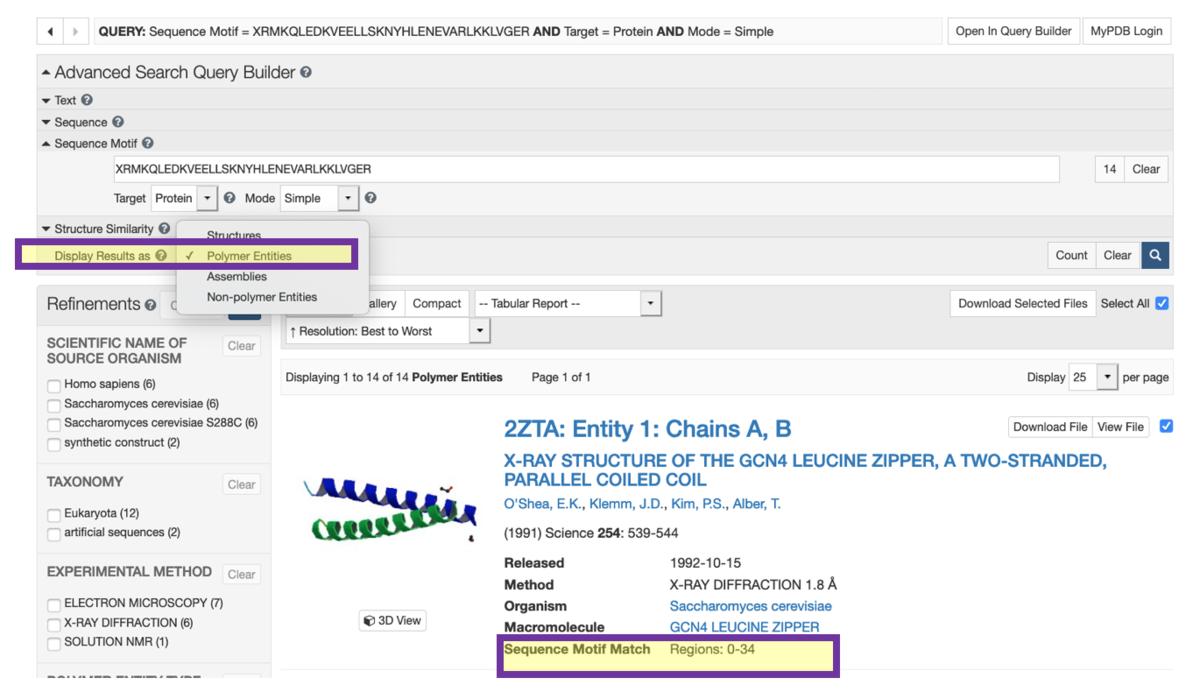Click the sequence motif input field
Image resolution: width=1200 pixels, height=692 pixels.
[585, 169]
